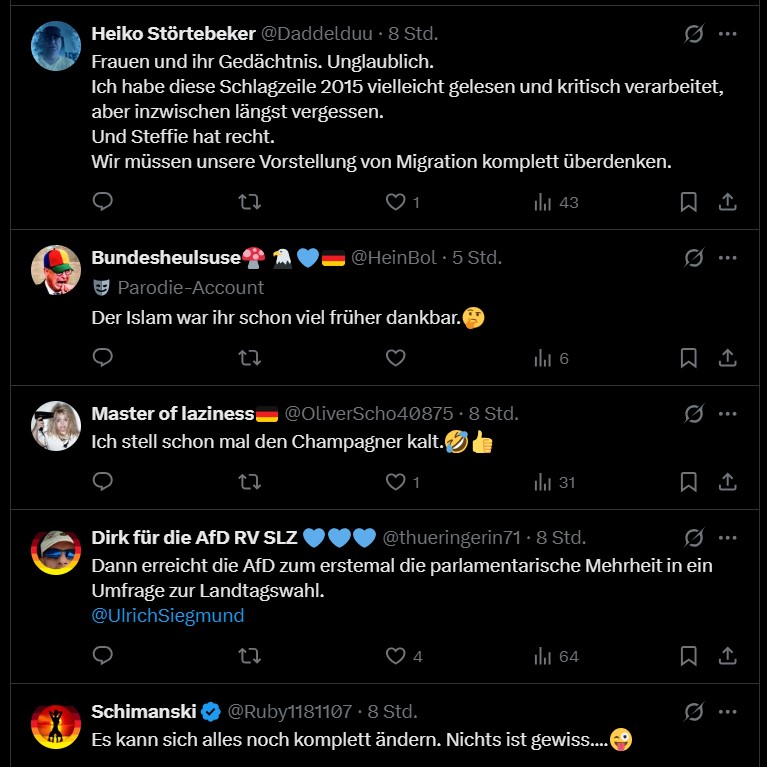Share Heiko Störtebeker's tweet
The width and height of the screenshot is (767, 767).
point(728,202)
